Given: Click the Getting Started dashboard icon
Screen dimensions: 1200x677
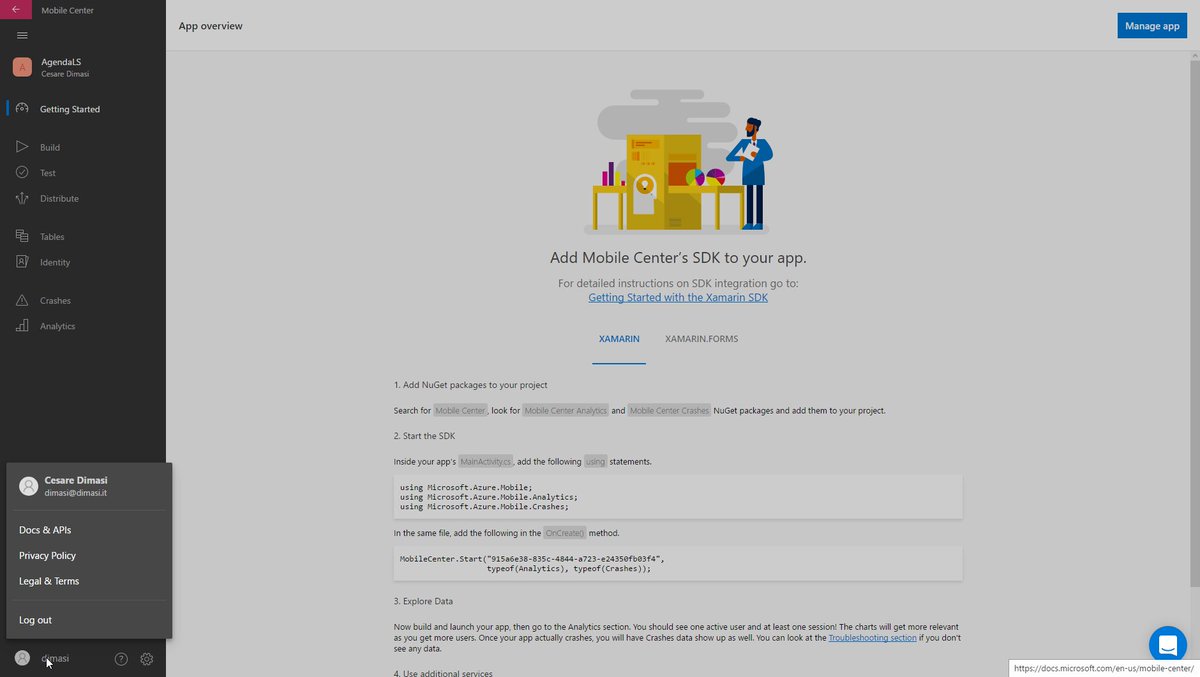Looking at the screenshot, I should coord(22,108).
